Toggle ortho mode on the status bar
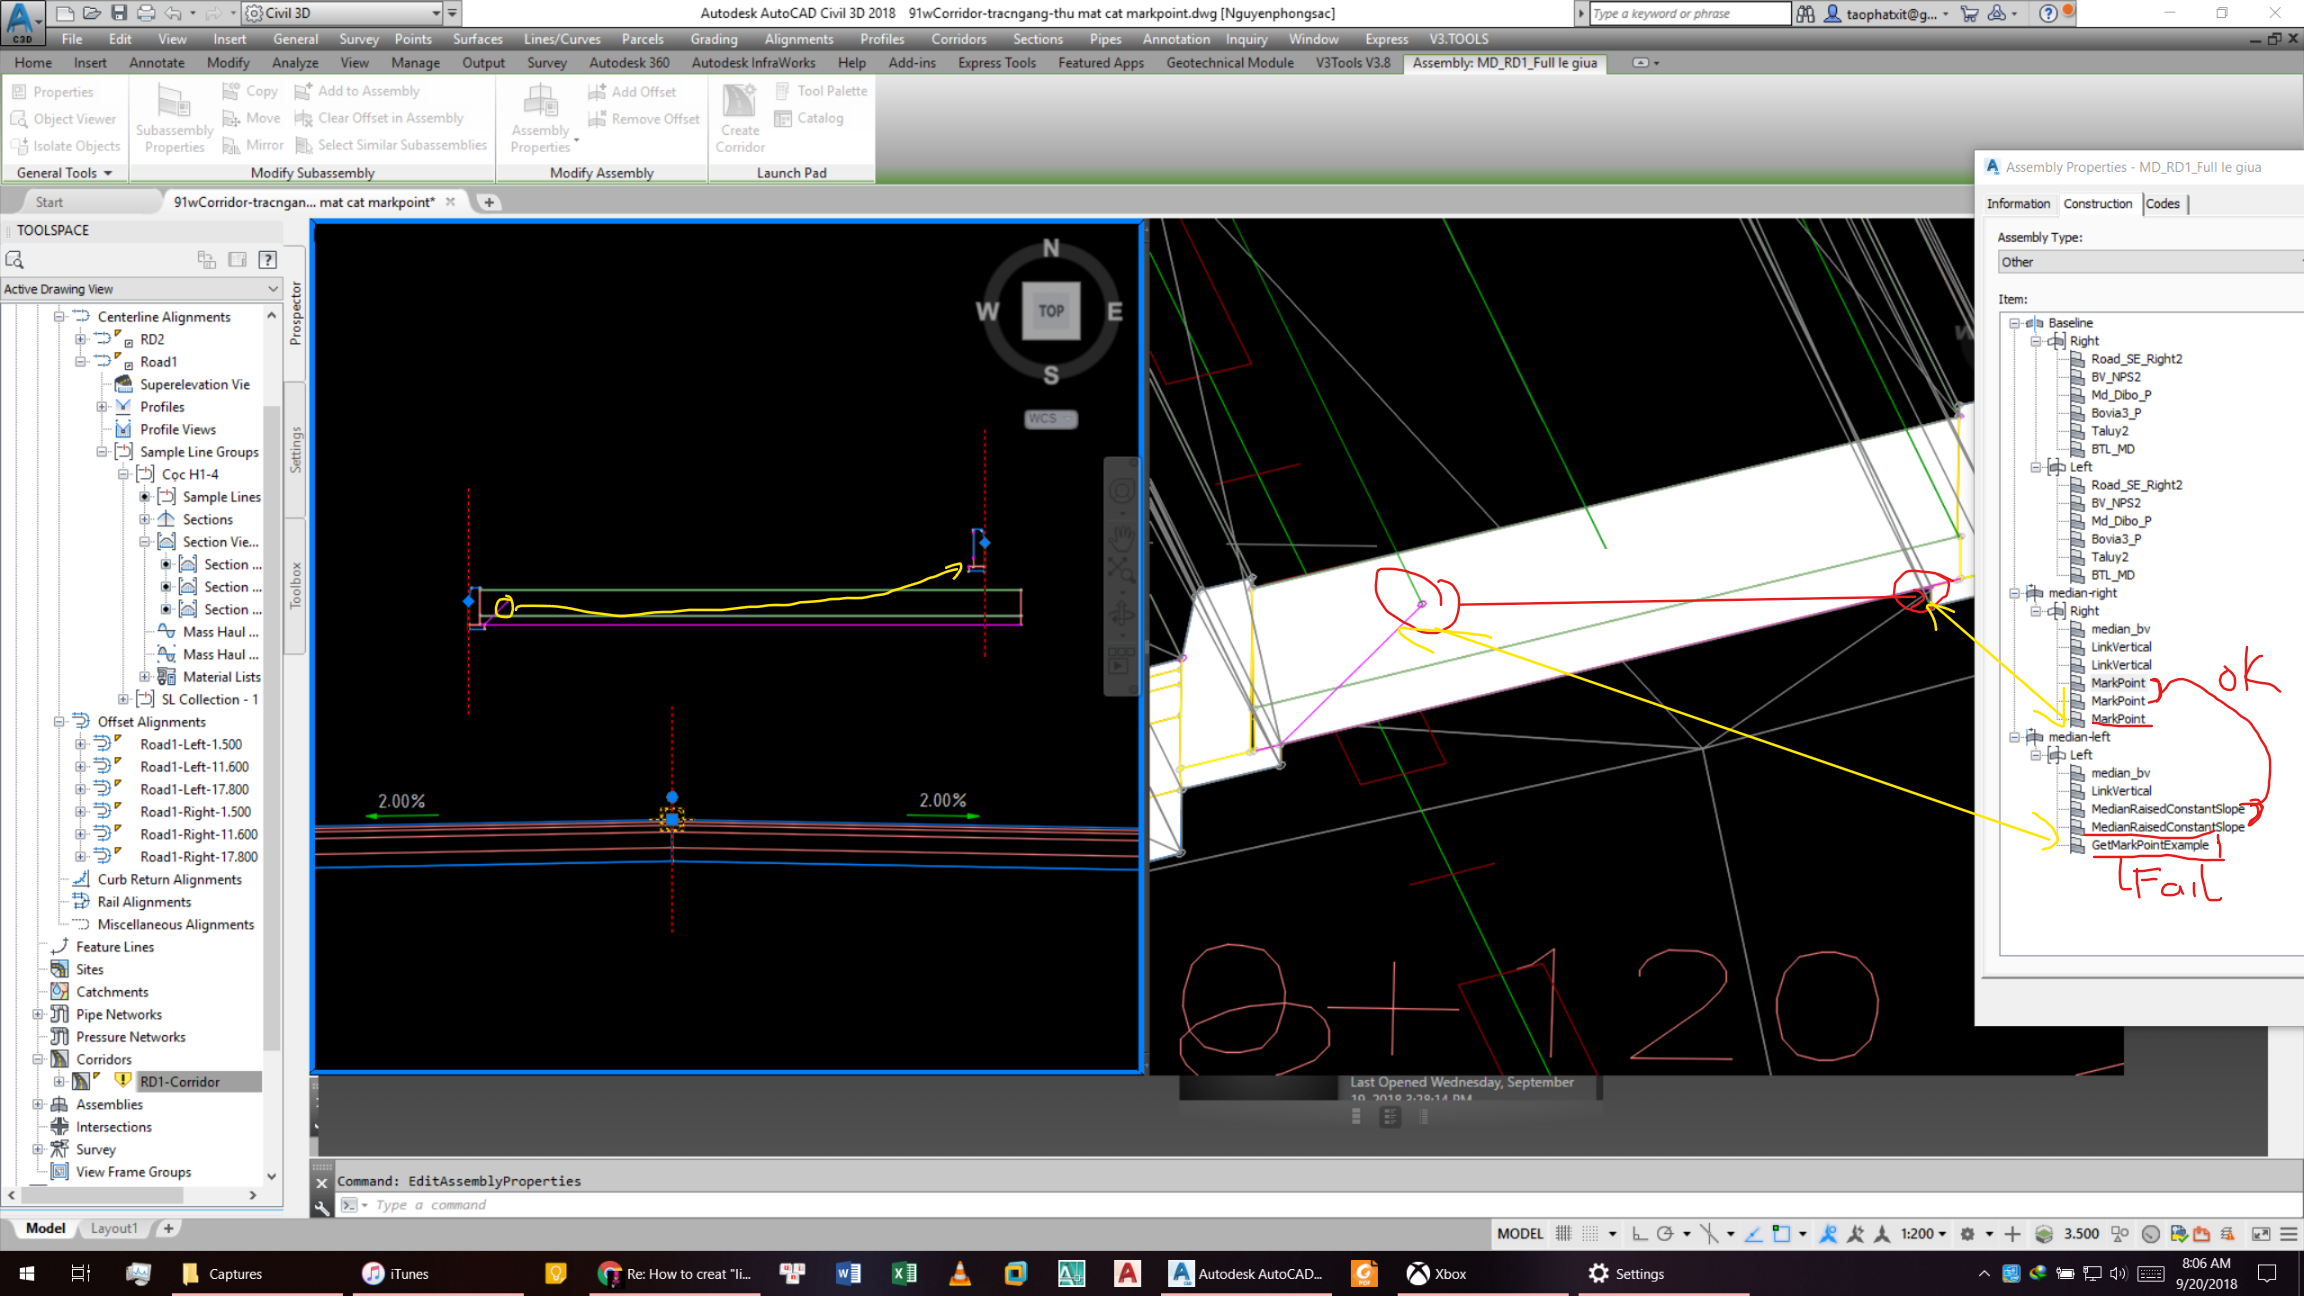Image resolution: width=2304 pixels, height=1296 pixels. (x=1640, y=1233)
